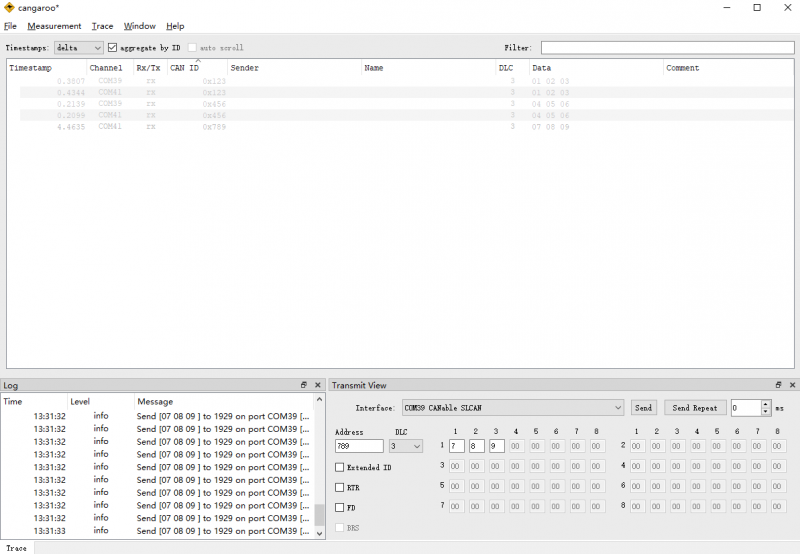Open the DLC dropdown
The image size is (800, 554).
[406, 446]
